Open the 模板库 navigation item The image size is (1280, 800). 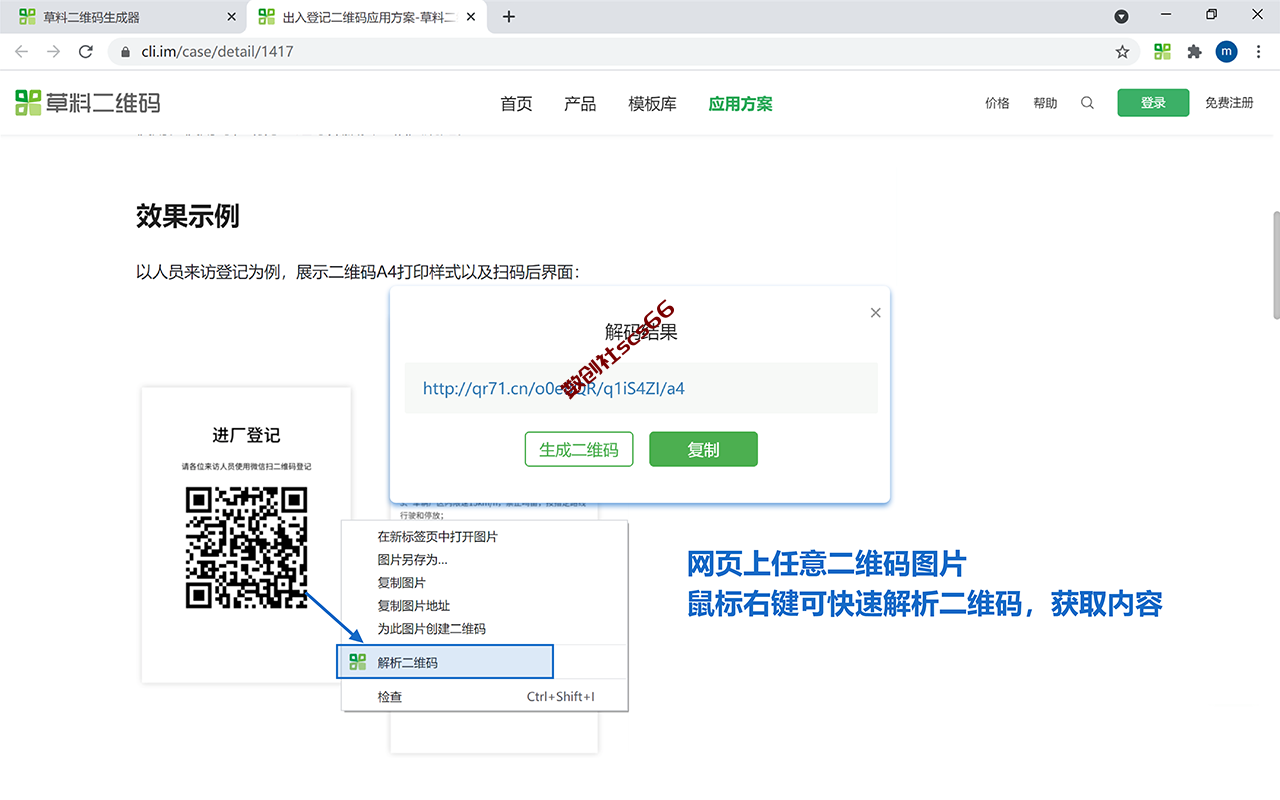(652, 104)
